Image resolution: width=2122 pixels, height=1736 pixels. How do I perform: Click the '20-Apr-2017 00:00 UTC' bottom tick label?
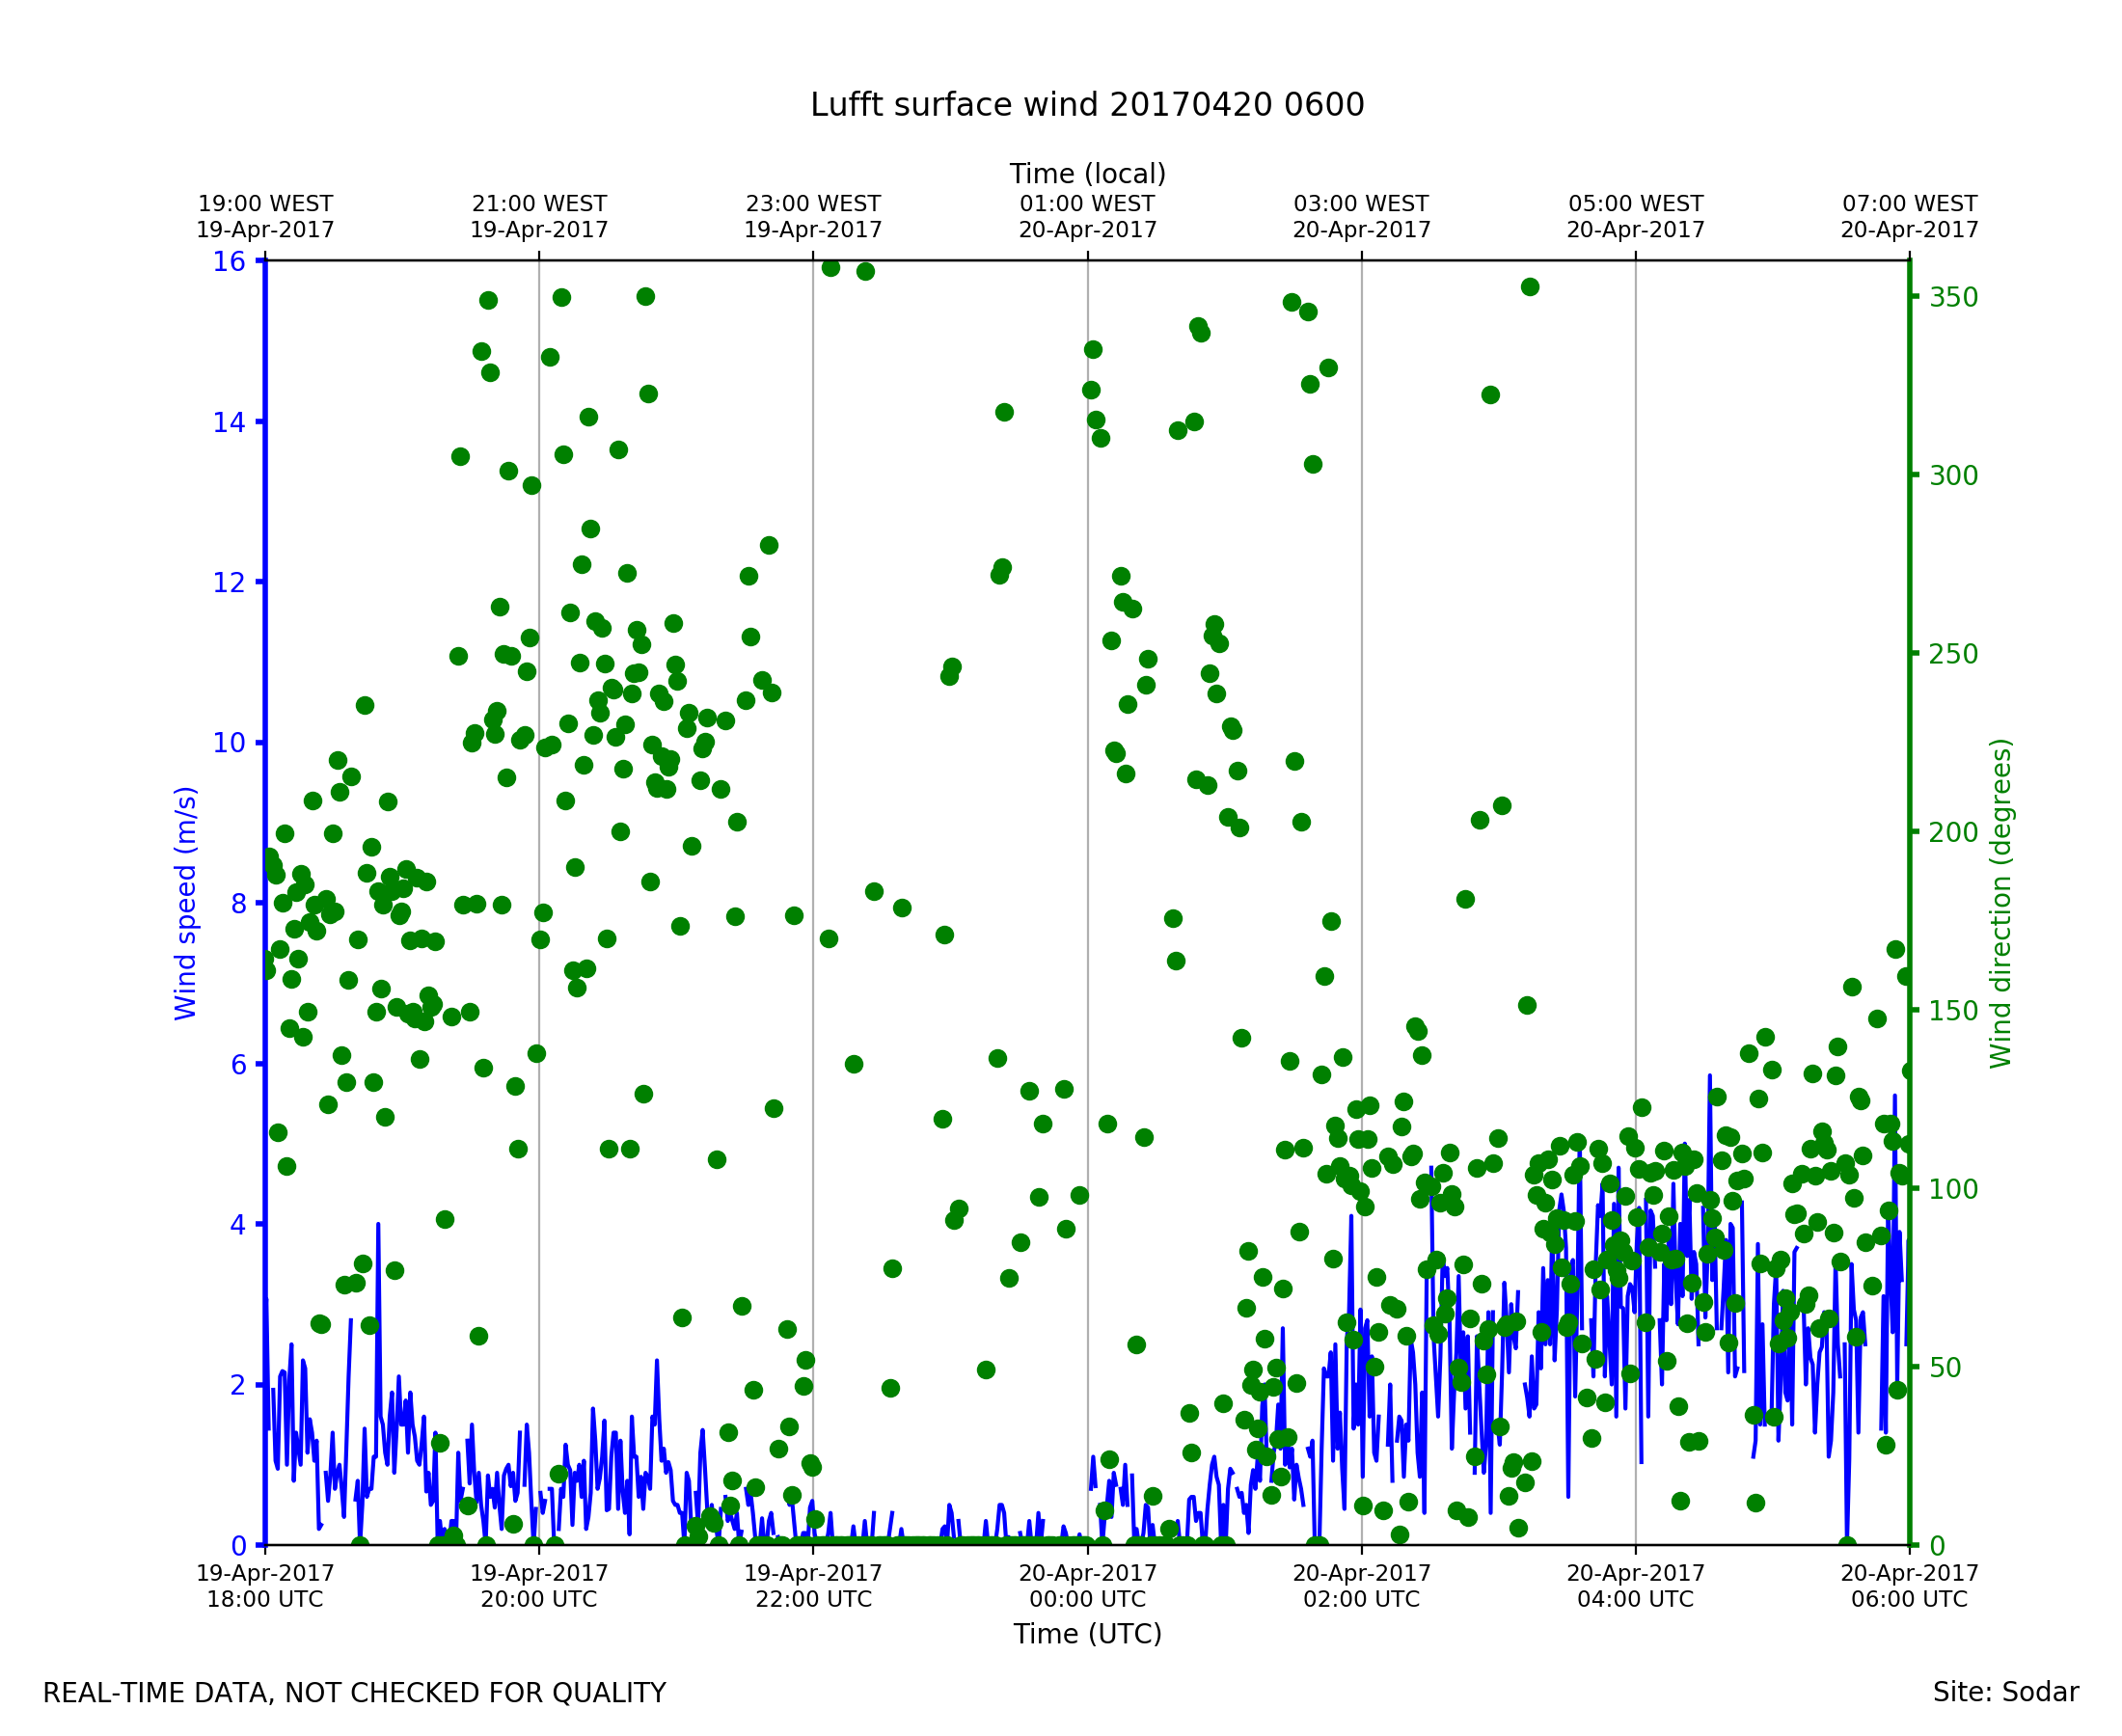(1087, 1586)
